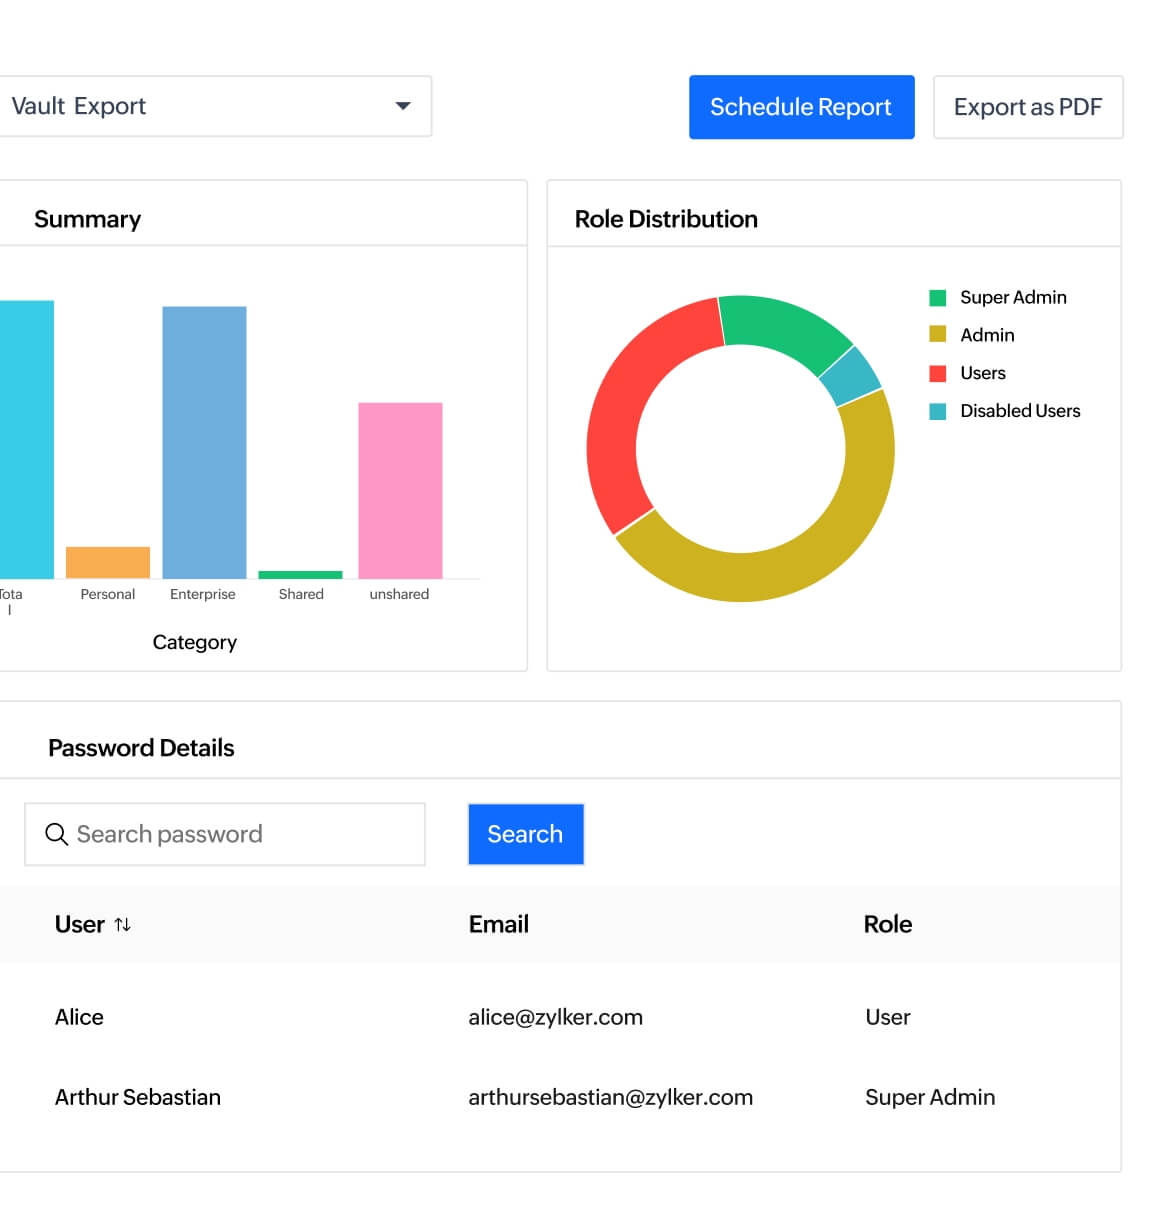Screen dimensions: 1168x1212
Task: Focus the Search password input field
Action: [240, 834]
